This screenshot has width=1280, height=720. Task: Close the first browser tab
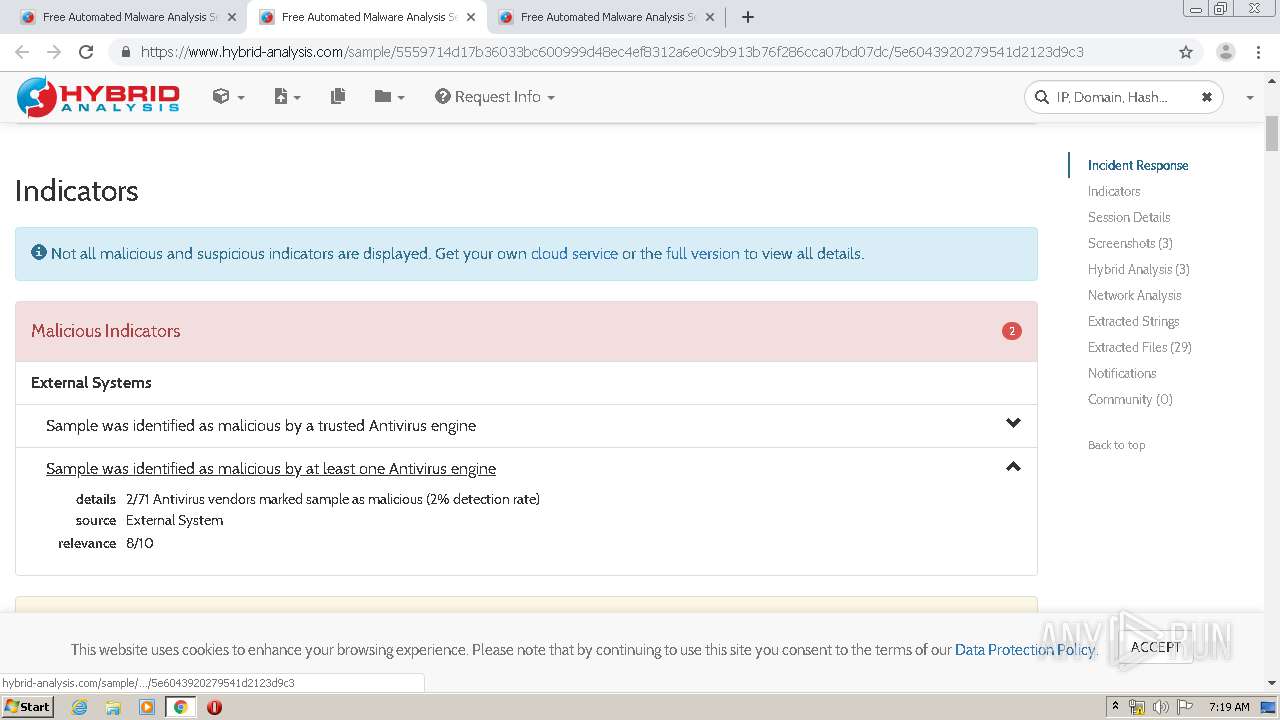click(232, 17)
